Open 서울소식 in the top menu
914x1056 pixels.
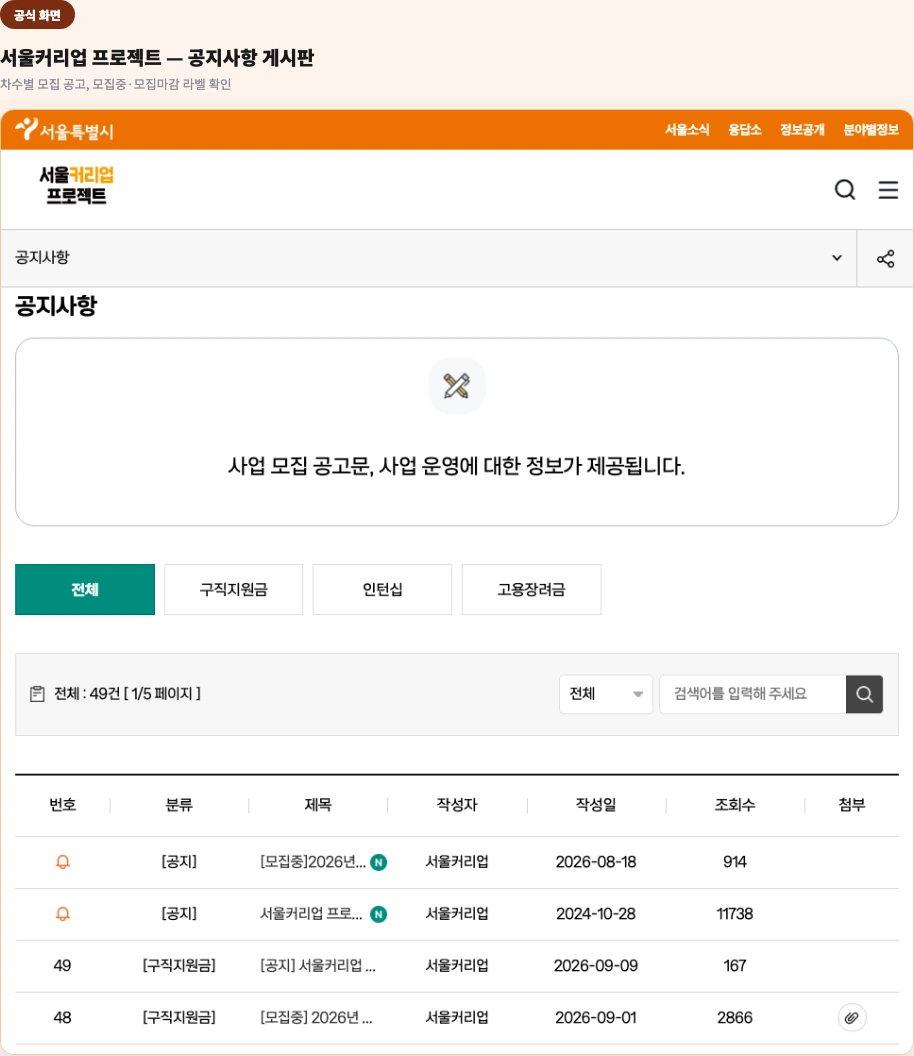click(x=687, y=129)
